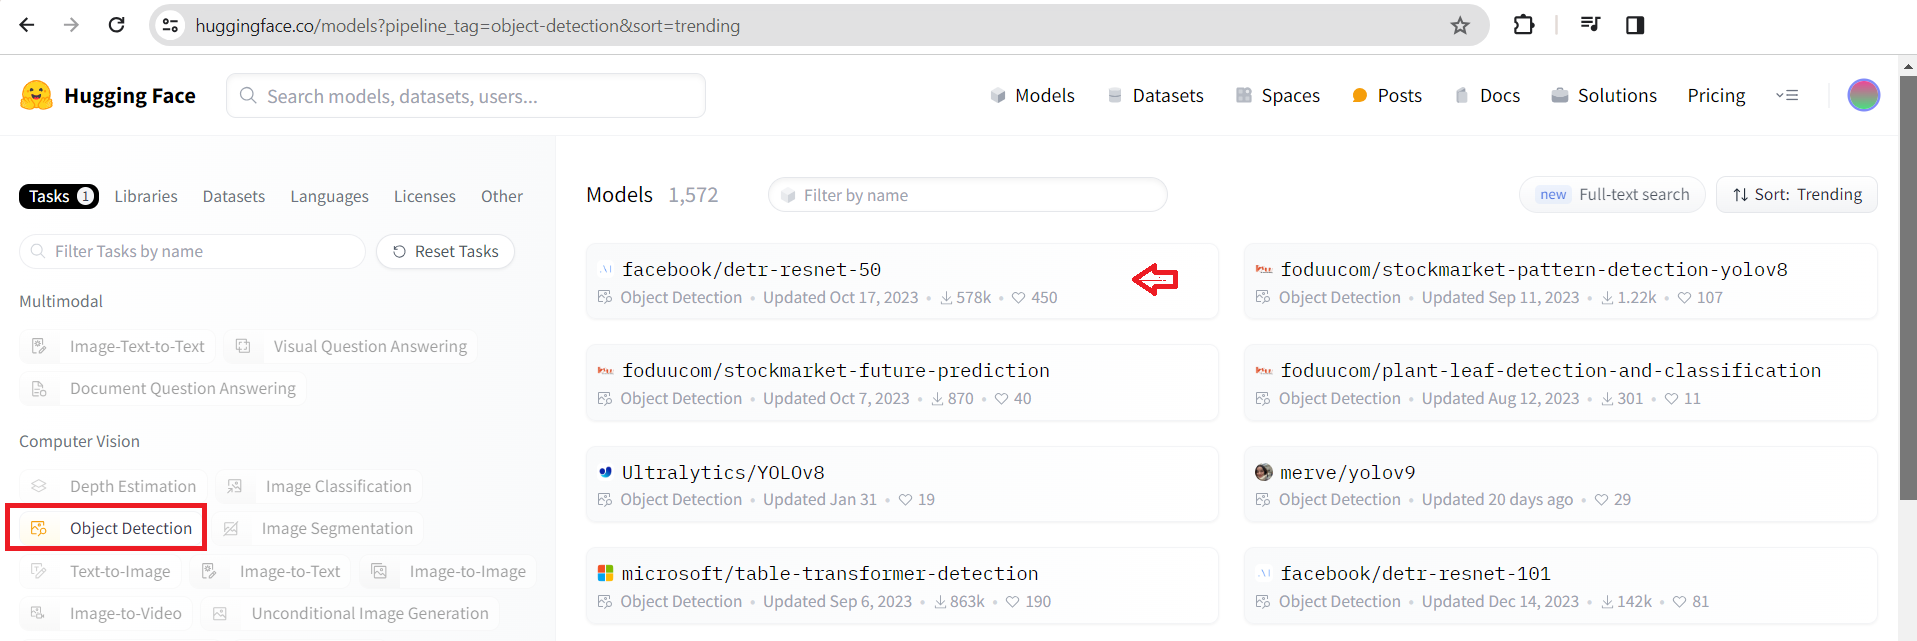
Task: Open Docs in the top navigation
Action: coord(1487,95)
